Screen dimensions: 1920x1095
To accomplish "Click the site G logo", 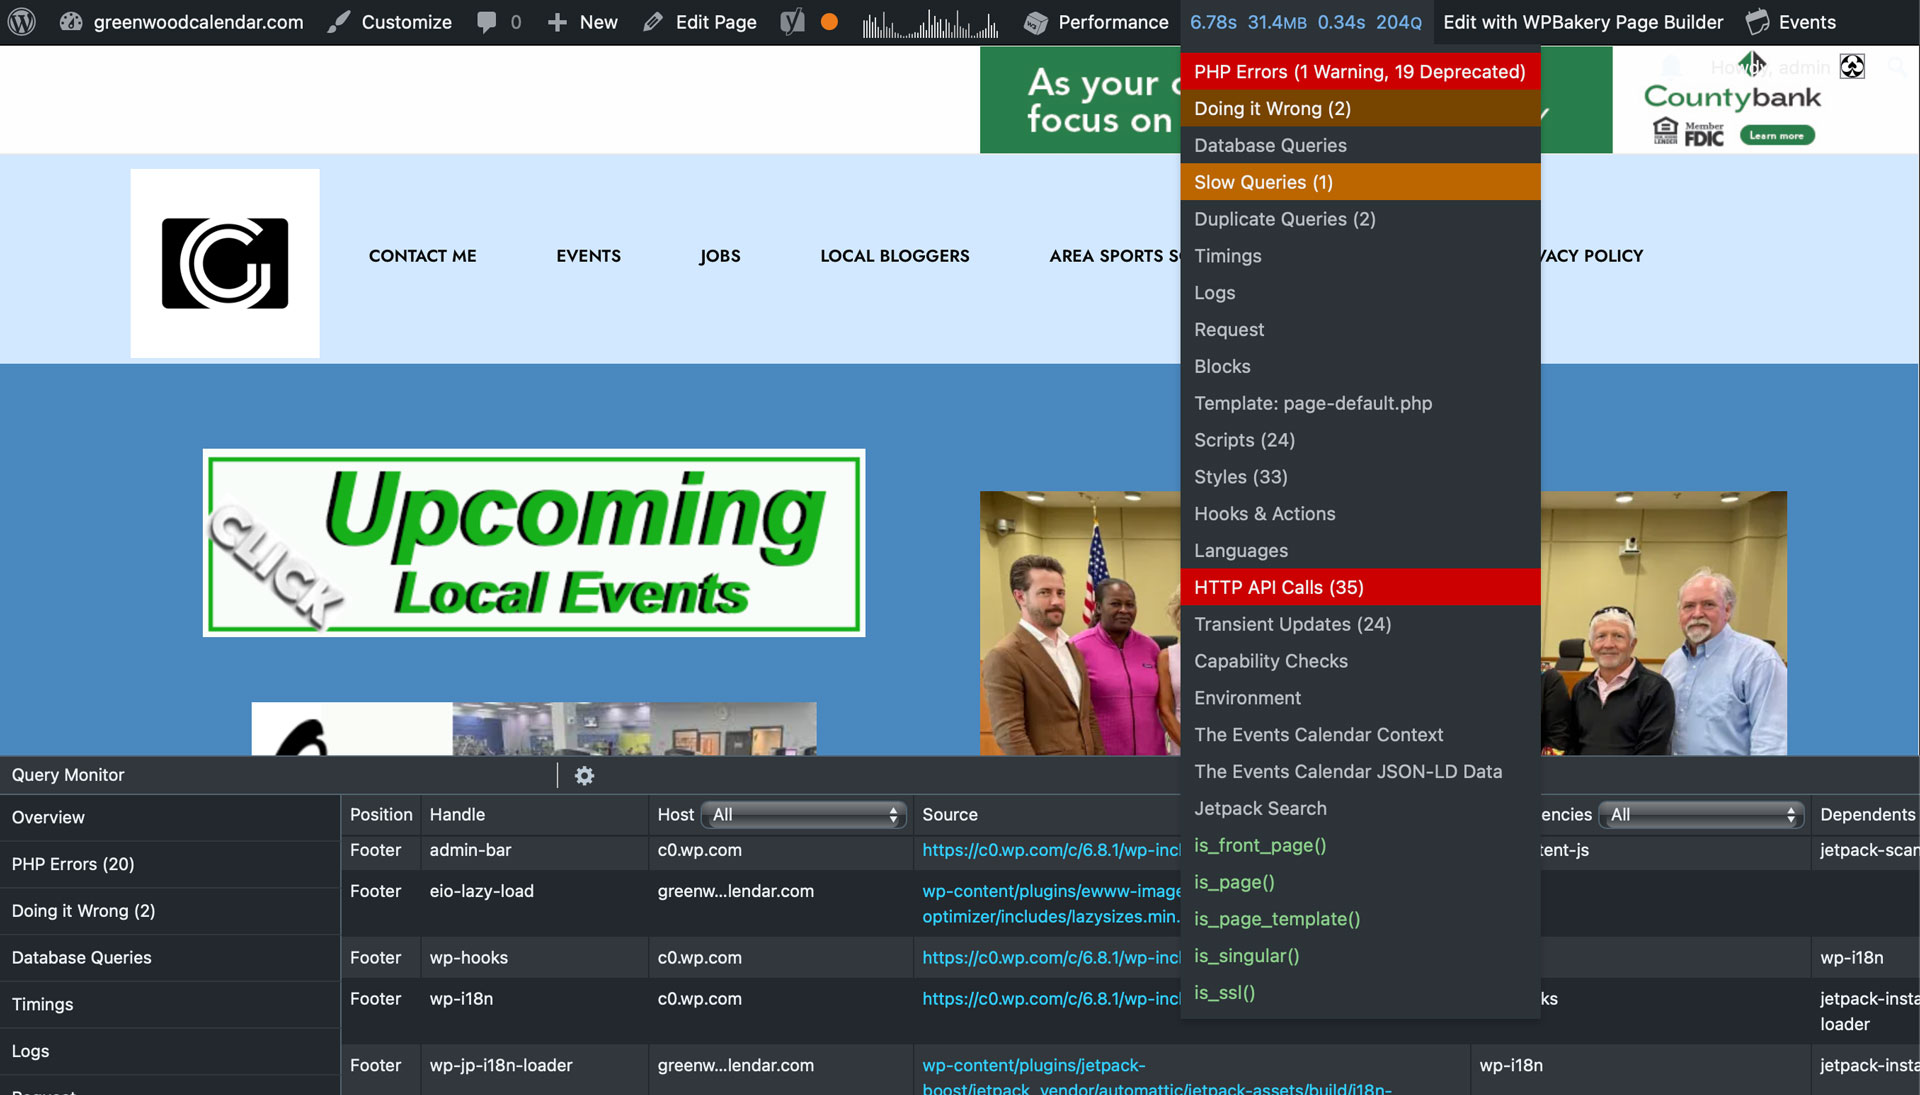I will [x=225, y=263].
